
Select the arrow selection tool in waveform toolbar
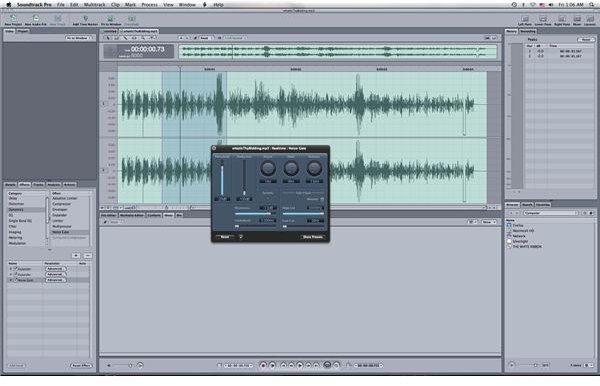(108, 38)
